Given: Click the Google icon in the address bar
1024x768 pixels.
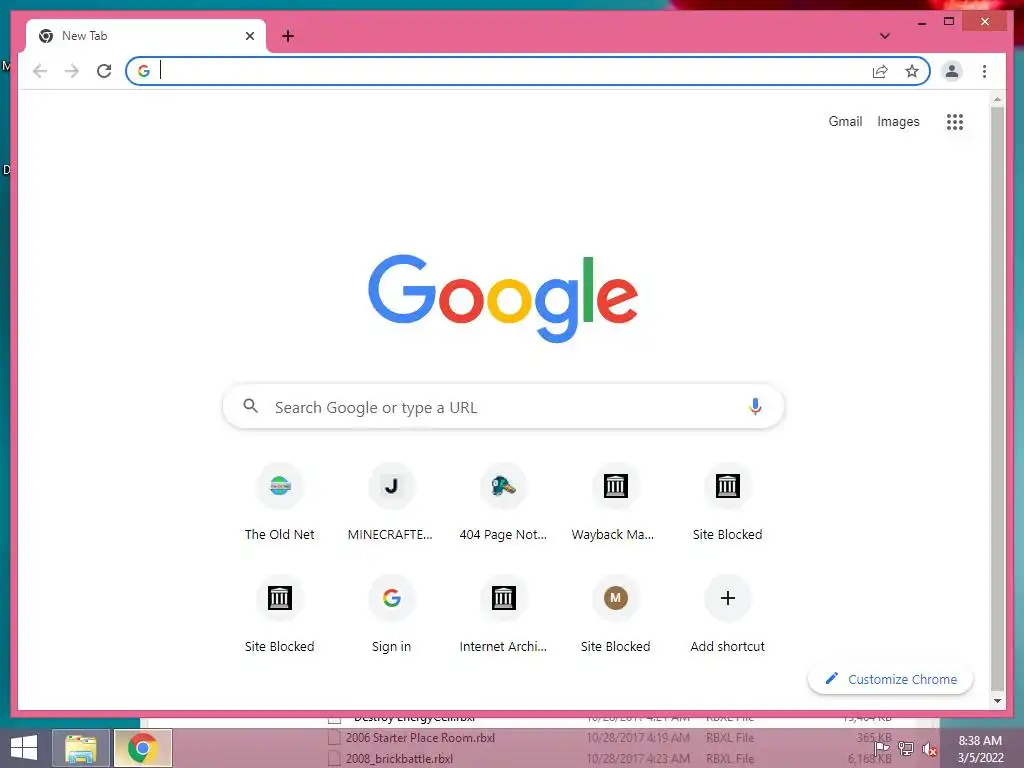Looking at the screenshot, I should [144, 71].
